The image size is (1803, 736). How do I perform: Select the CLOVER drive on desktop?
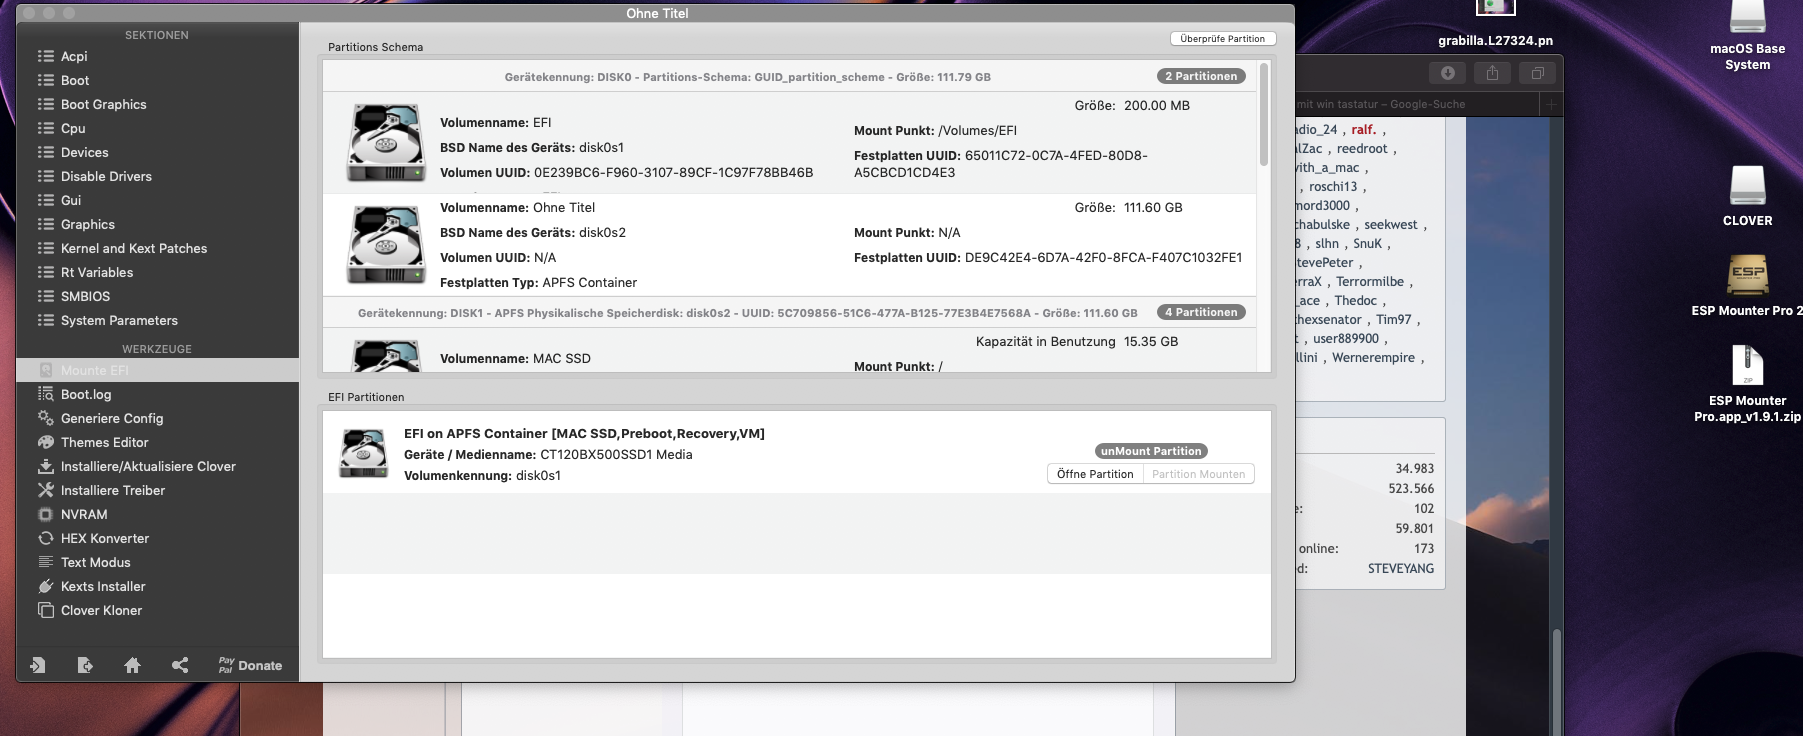[x=1747, y=196]
